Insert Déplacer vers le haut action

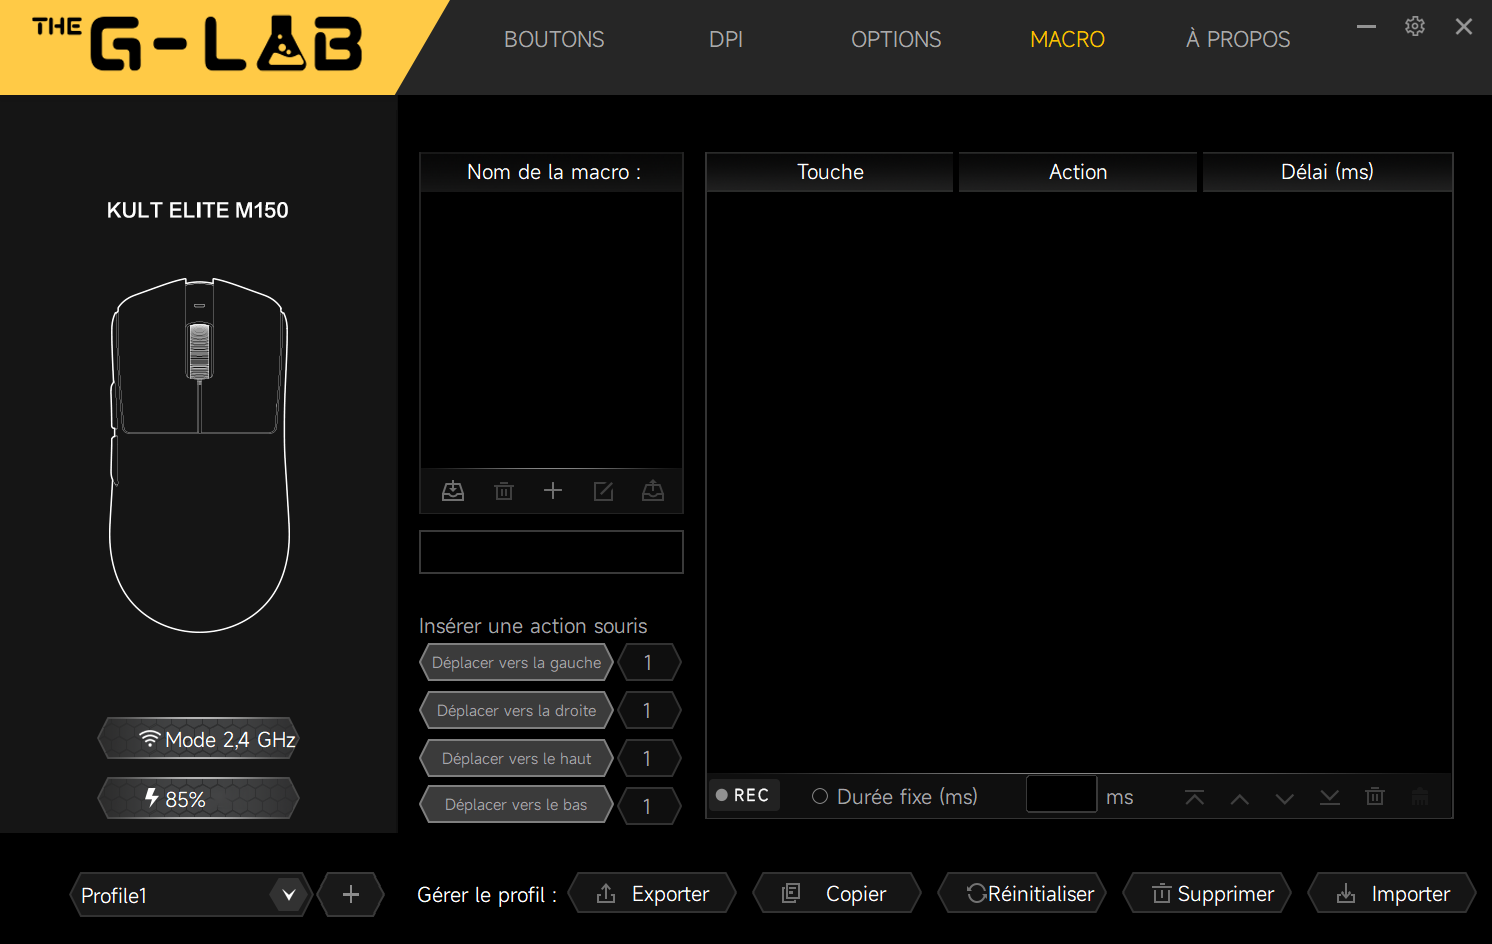click(517, 758)
